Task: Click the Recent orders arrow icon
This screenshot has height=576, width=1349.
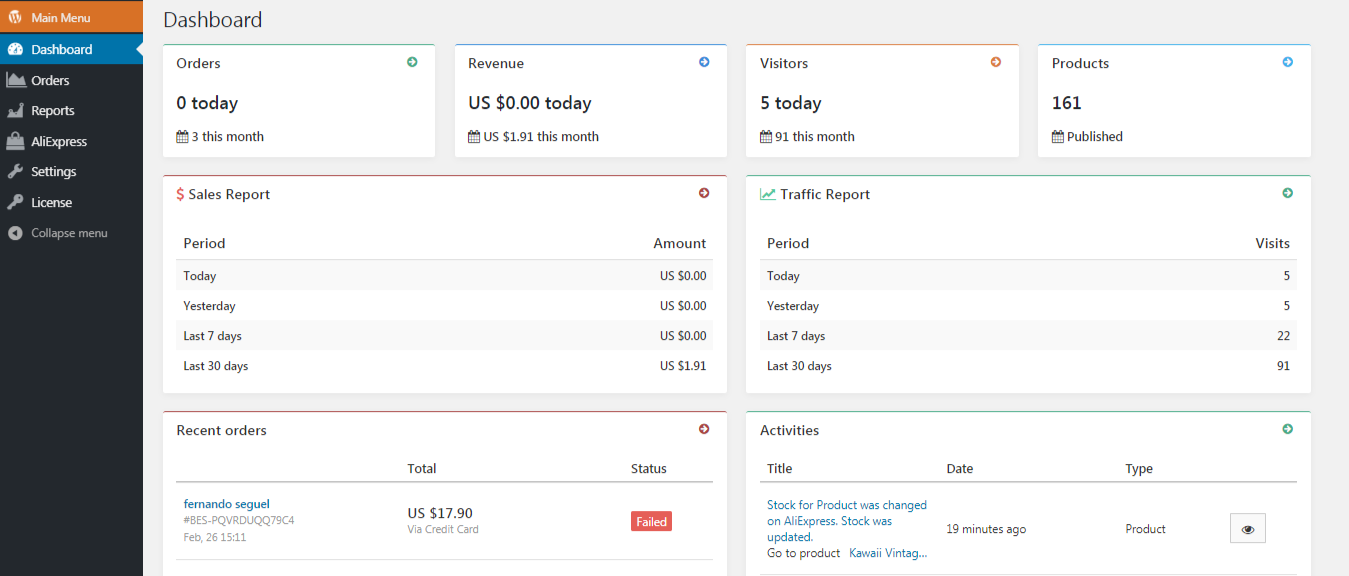Action: (x=704, y=429)
